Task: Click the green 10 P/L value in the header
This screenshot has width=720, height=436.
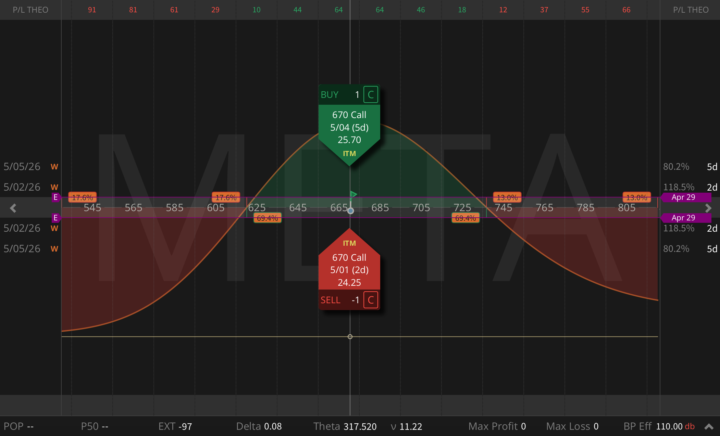Action: (x=256, y=10)
